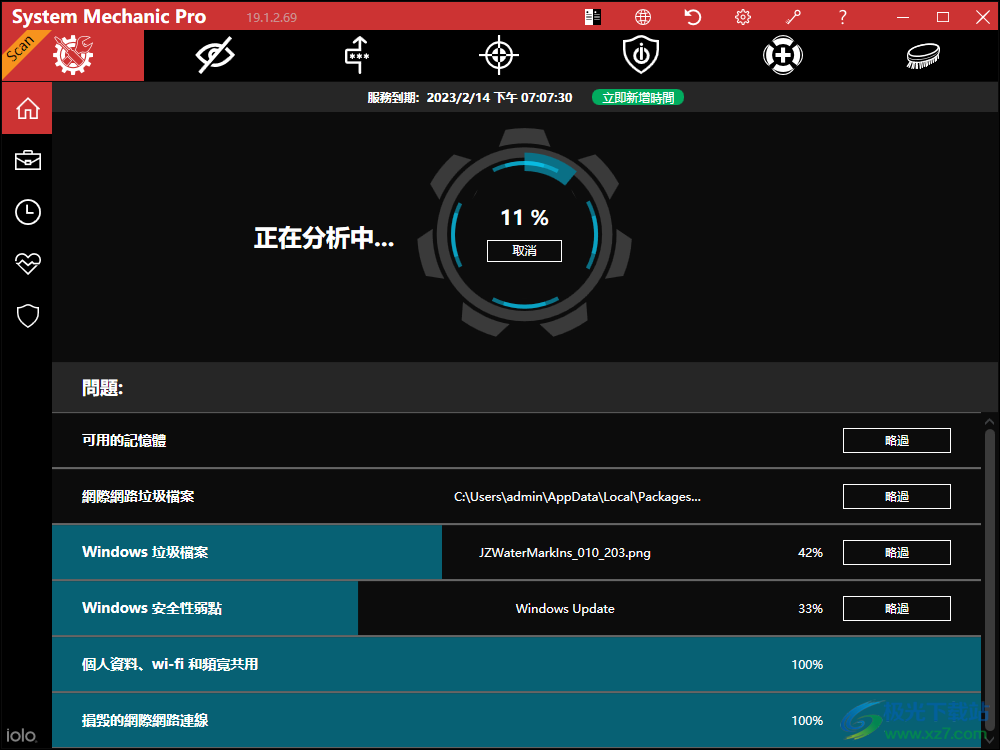Skip 可用的記憶體 with its 略過 button
The width and height of the screenshot is (1000, 750).
897,441
